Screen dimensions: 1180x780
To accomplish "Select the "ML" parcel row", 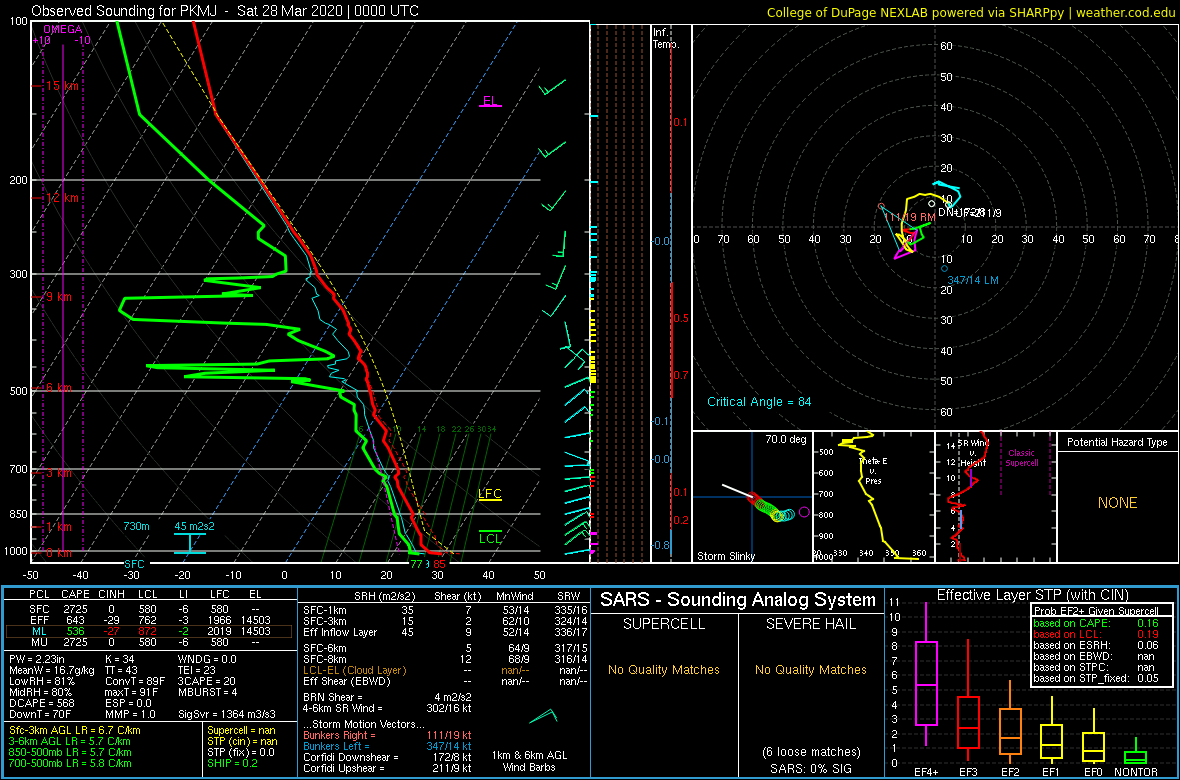I will [149, 631].
